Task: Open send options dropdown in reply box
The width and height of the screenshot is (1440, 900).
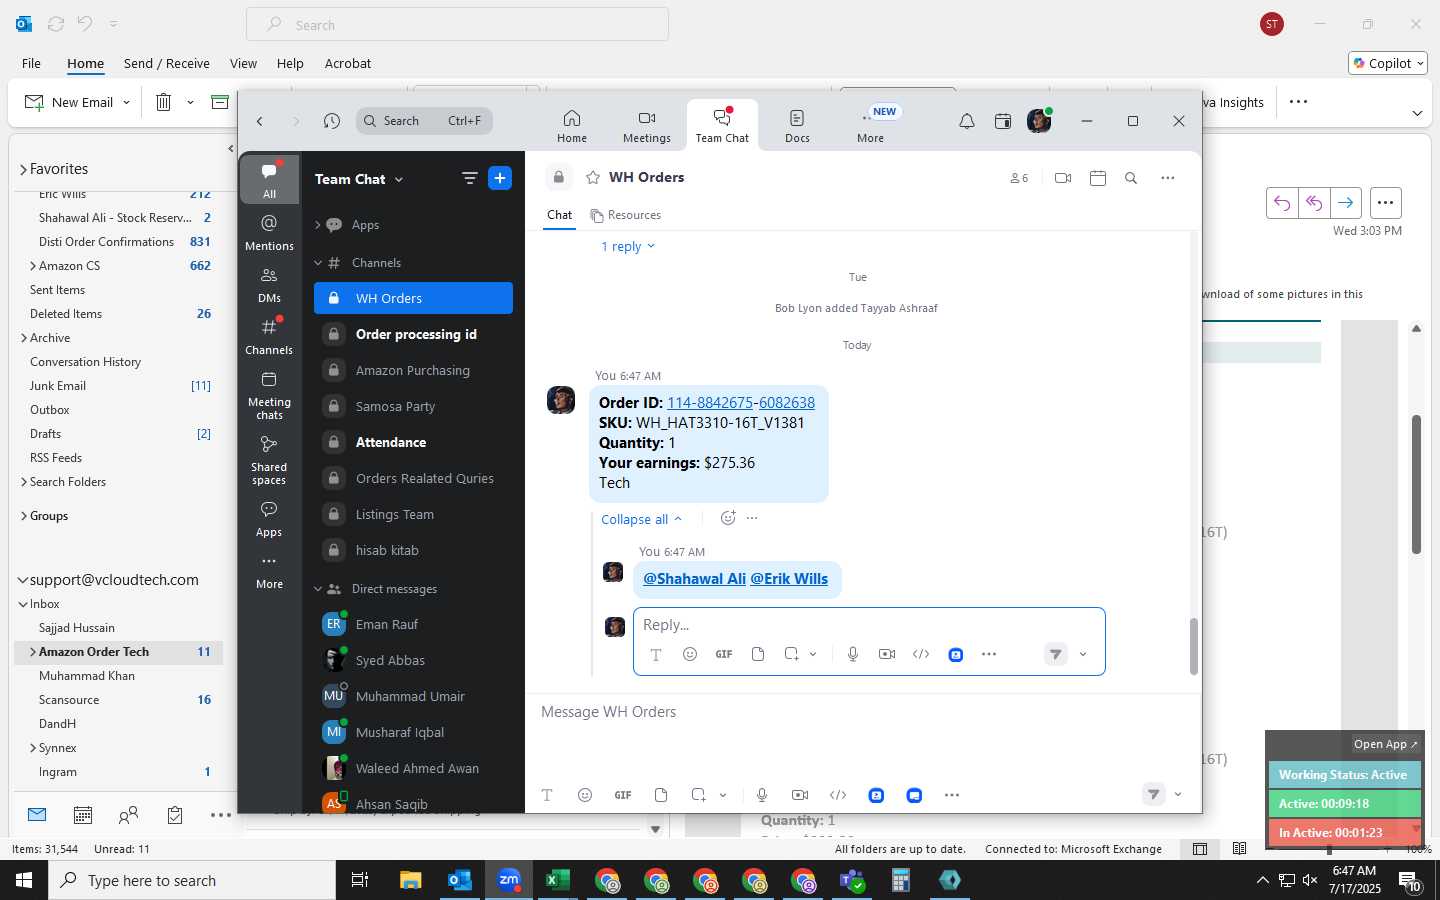Action: point(1083,654)
